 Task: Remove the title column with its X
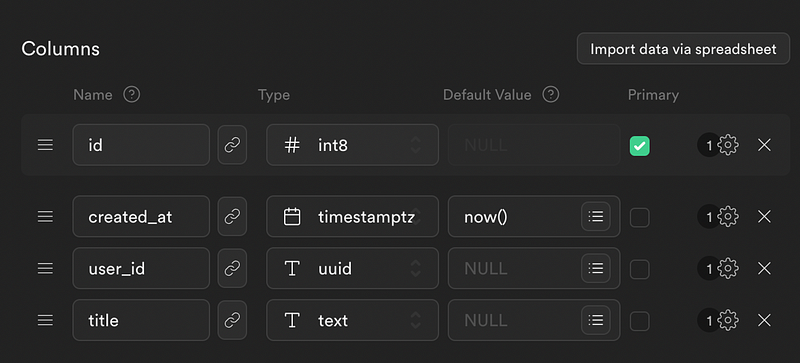click(764, 320)
